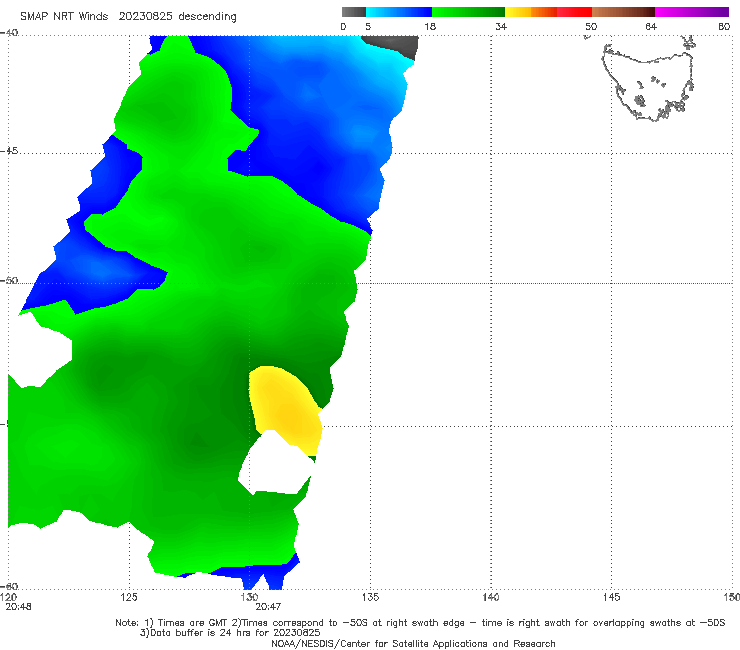Screen dimensions: 740x650
Task: Click the note line about GMT times
Action: coord(420,623)
